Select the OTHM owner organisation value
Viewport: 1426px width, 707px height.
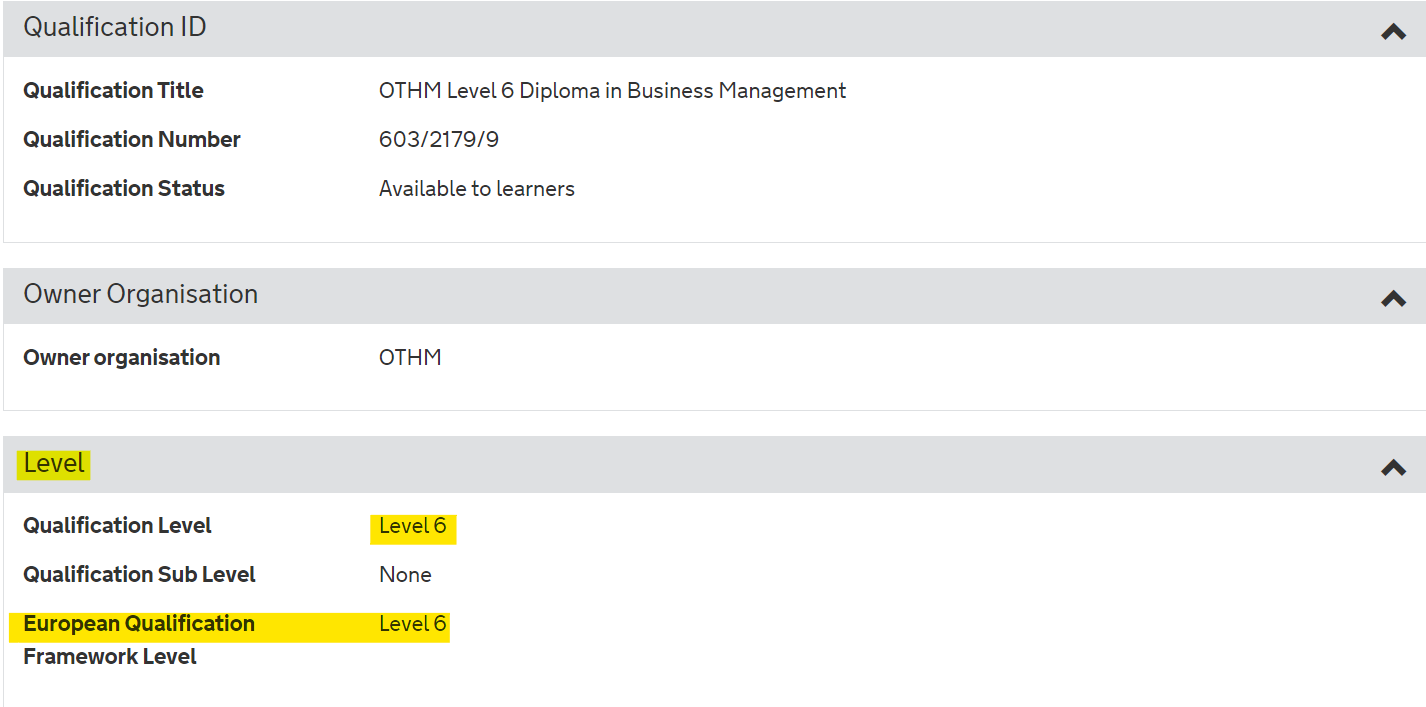[x=410, y=358]
